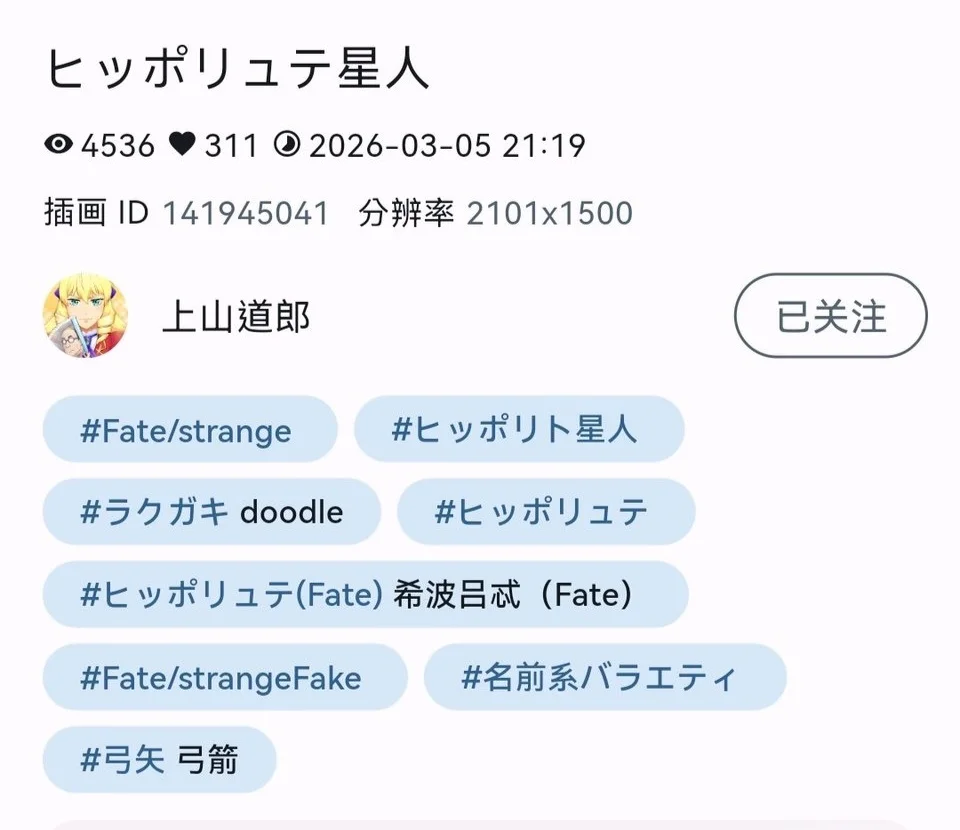960x830 pixels.
Task: Open artist name 上山道郎 profile
Action: (236, 317)
